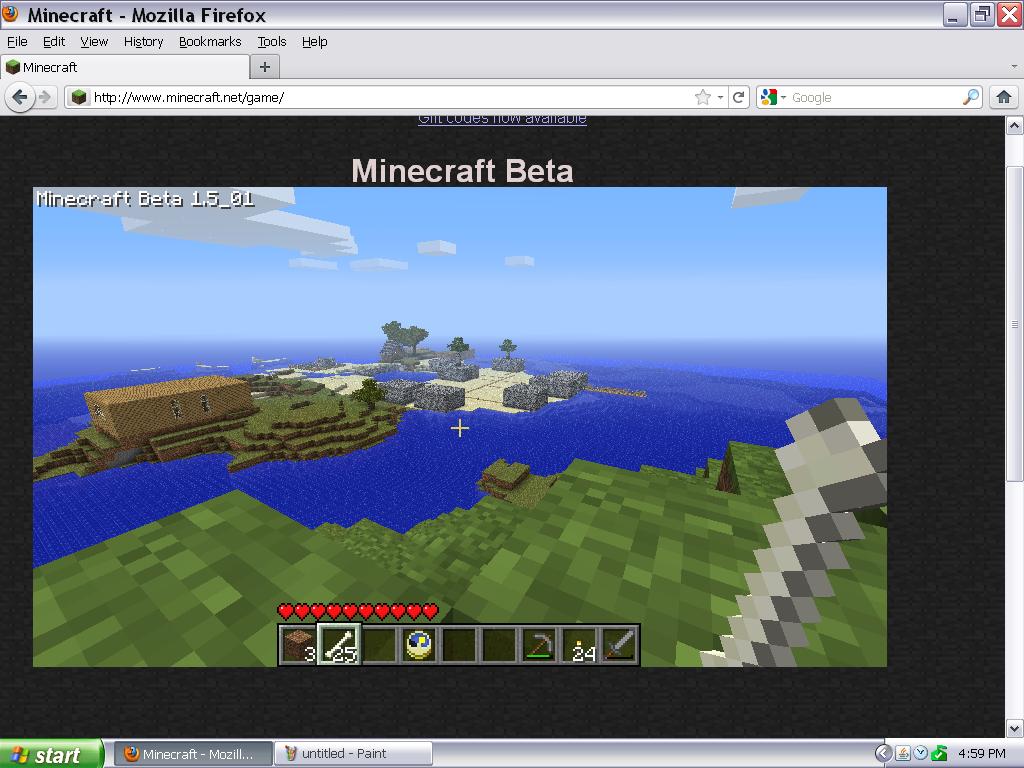Reload the page with refresh icon
Image resolution: width=1024 pixels, height=768 pixels.
coord(739,97)
